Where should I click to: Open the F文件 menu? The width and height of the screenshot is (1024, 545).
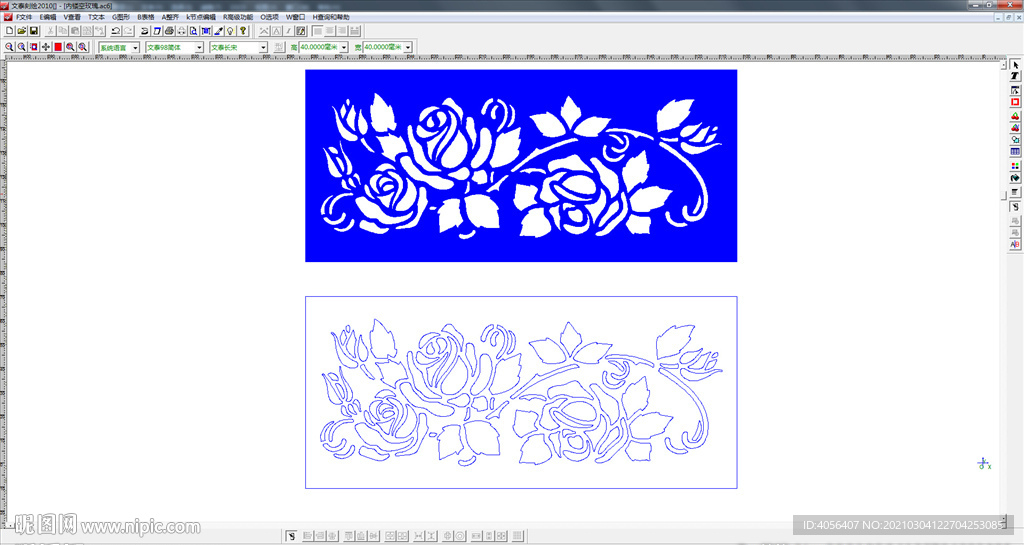[23, 17]
